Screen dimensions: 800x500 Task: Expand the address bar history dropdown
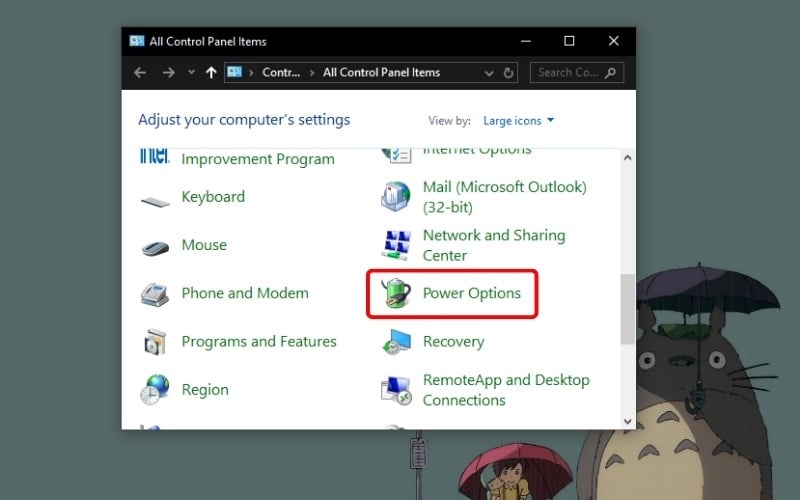(x=488, y=73)
